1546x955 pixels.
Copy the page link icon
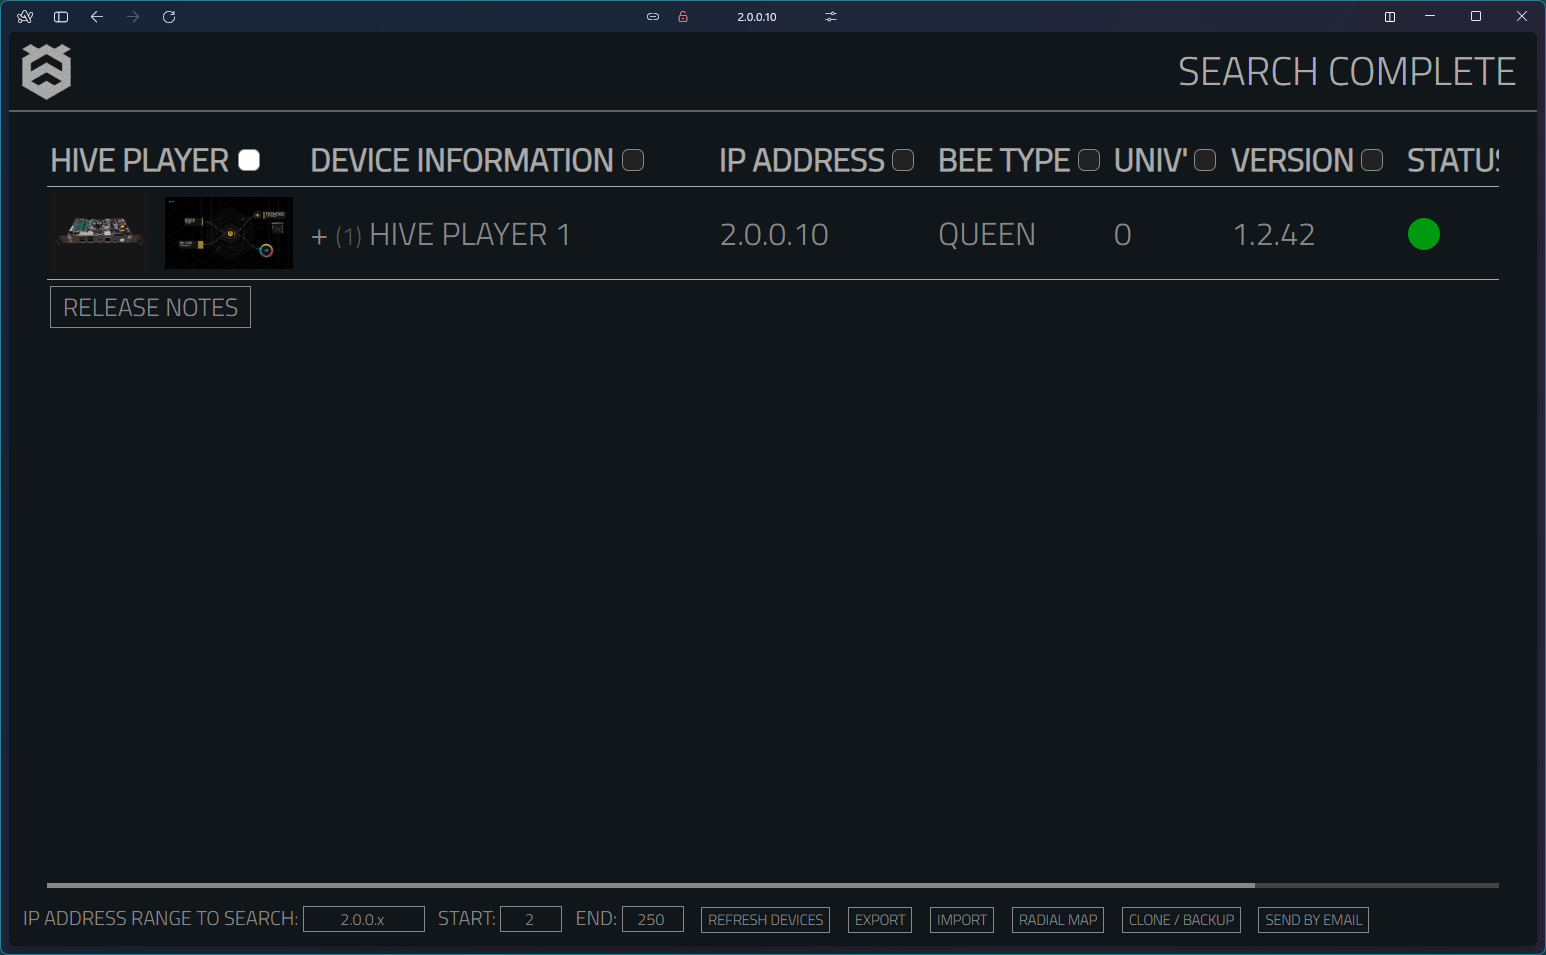click(653, 17)
